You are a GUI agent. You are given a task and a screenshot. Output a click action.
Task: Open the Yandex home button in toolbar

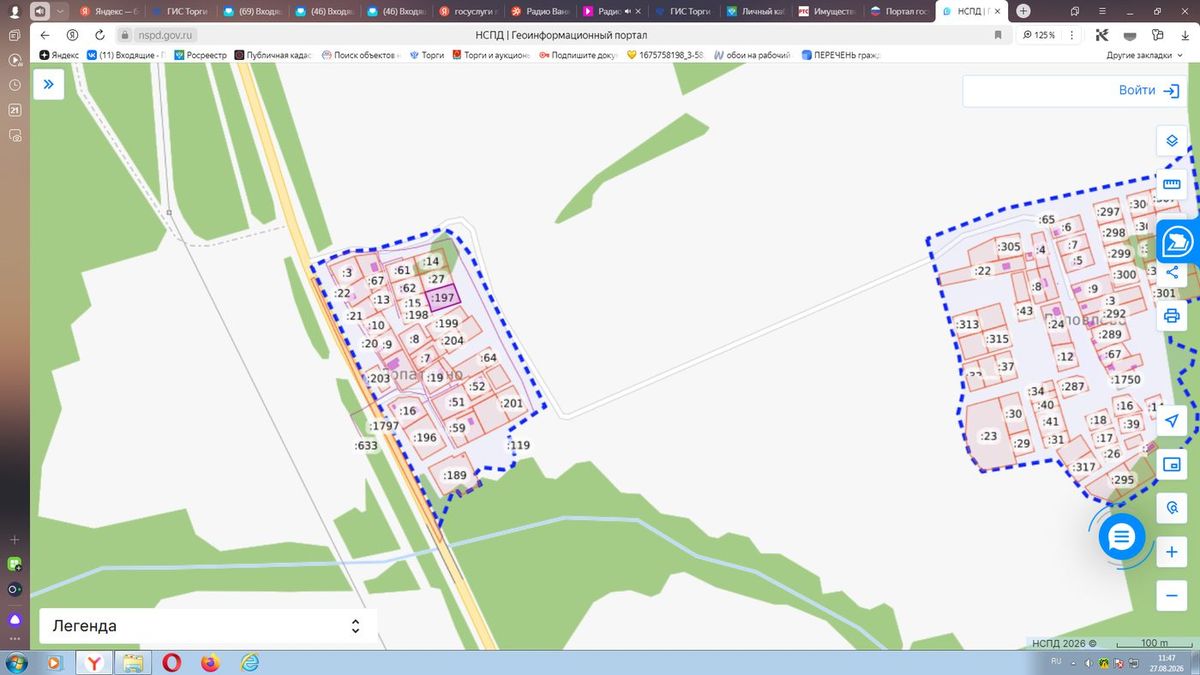[x=72, y=35]
